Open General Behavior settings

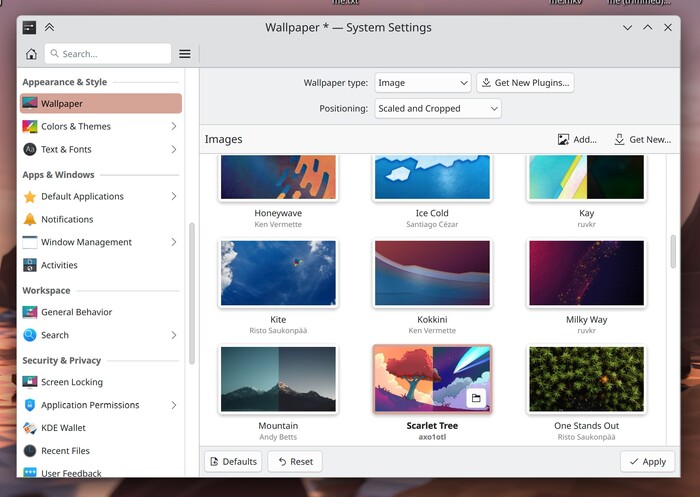[76, 312]
